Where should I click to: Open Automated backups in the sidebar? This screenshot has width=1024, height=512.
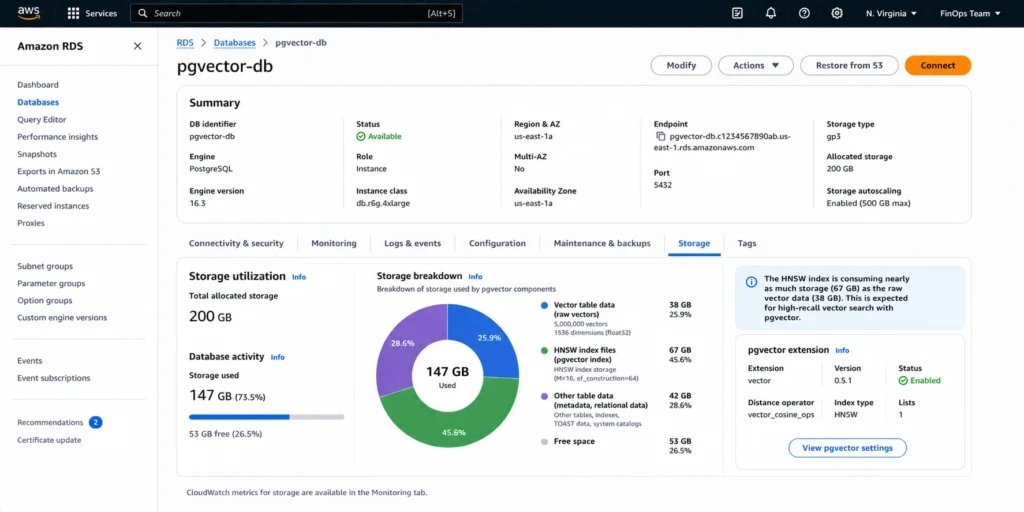tap(56, 189)
